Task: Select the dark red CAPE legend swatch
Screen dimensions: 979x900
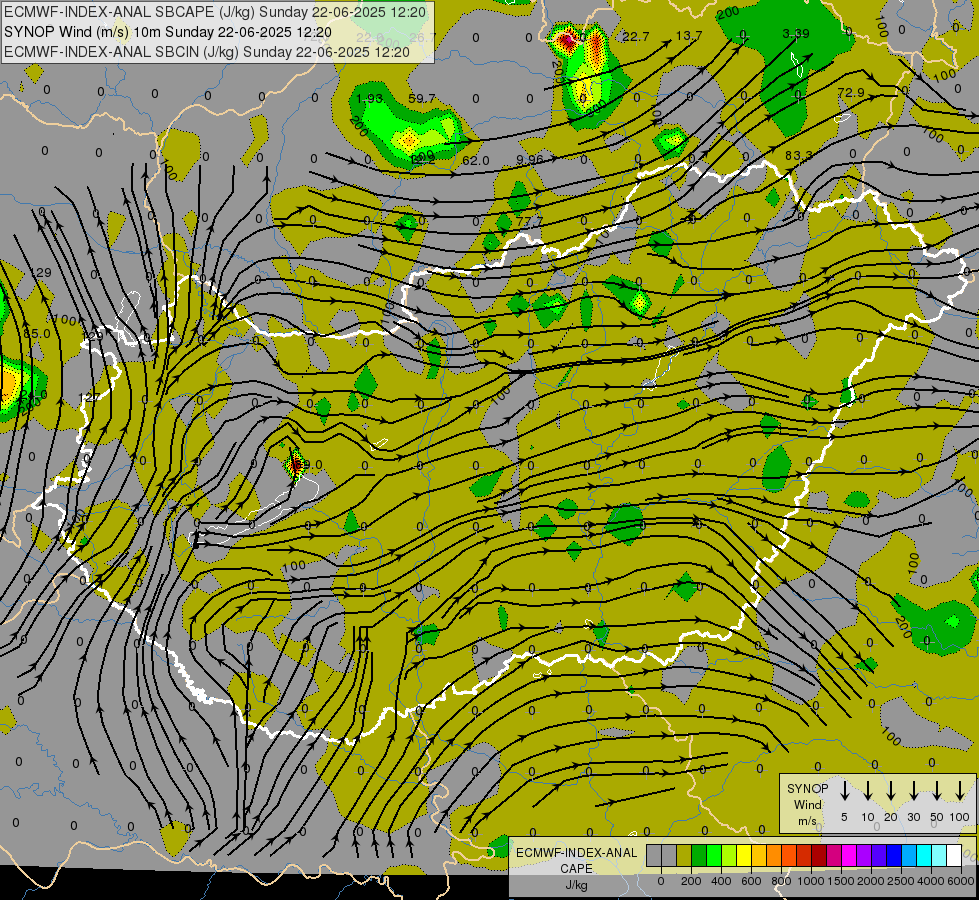Action: coord(819,856)
